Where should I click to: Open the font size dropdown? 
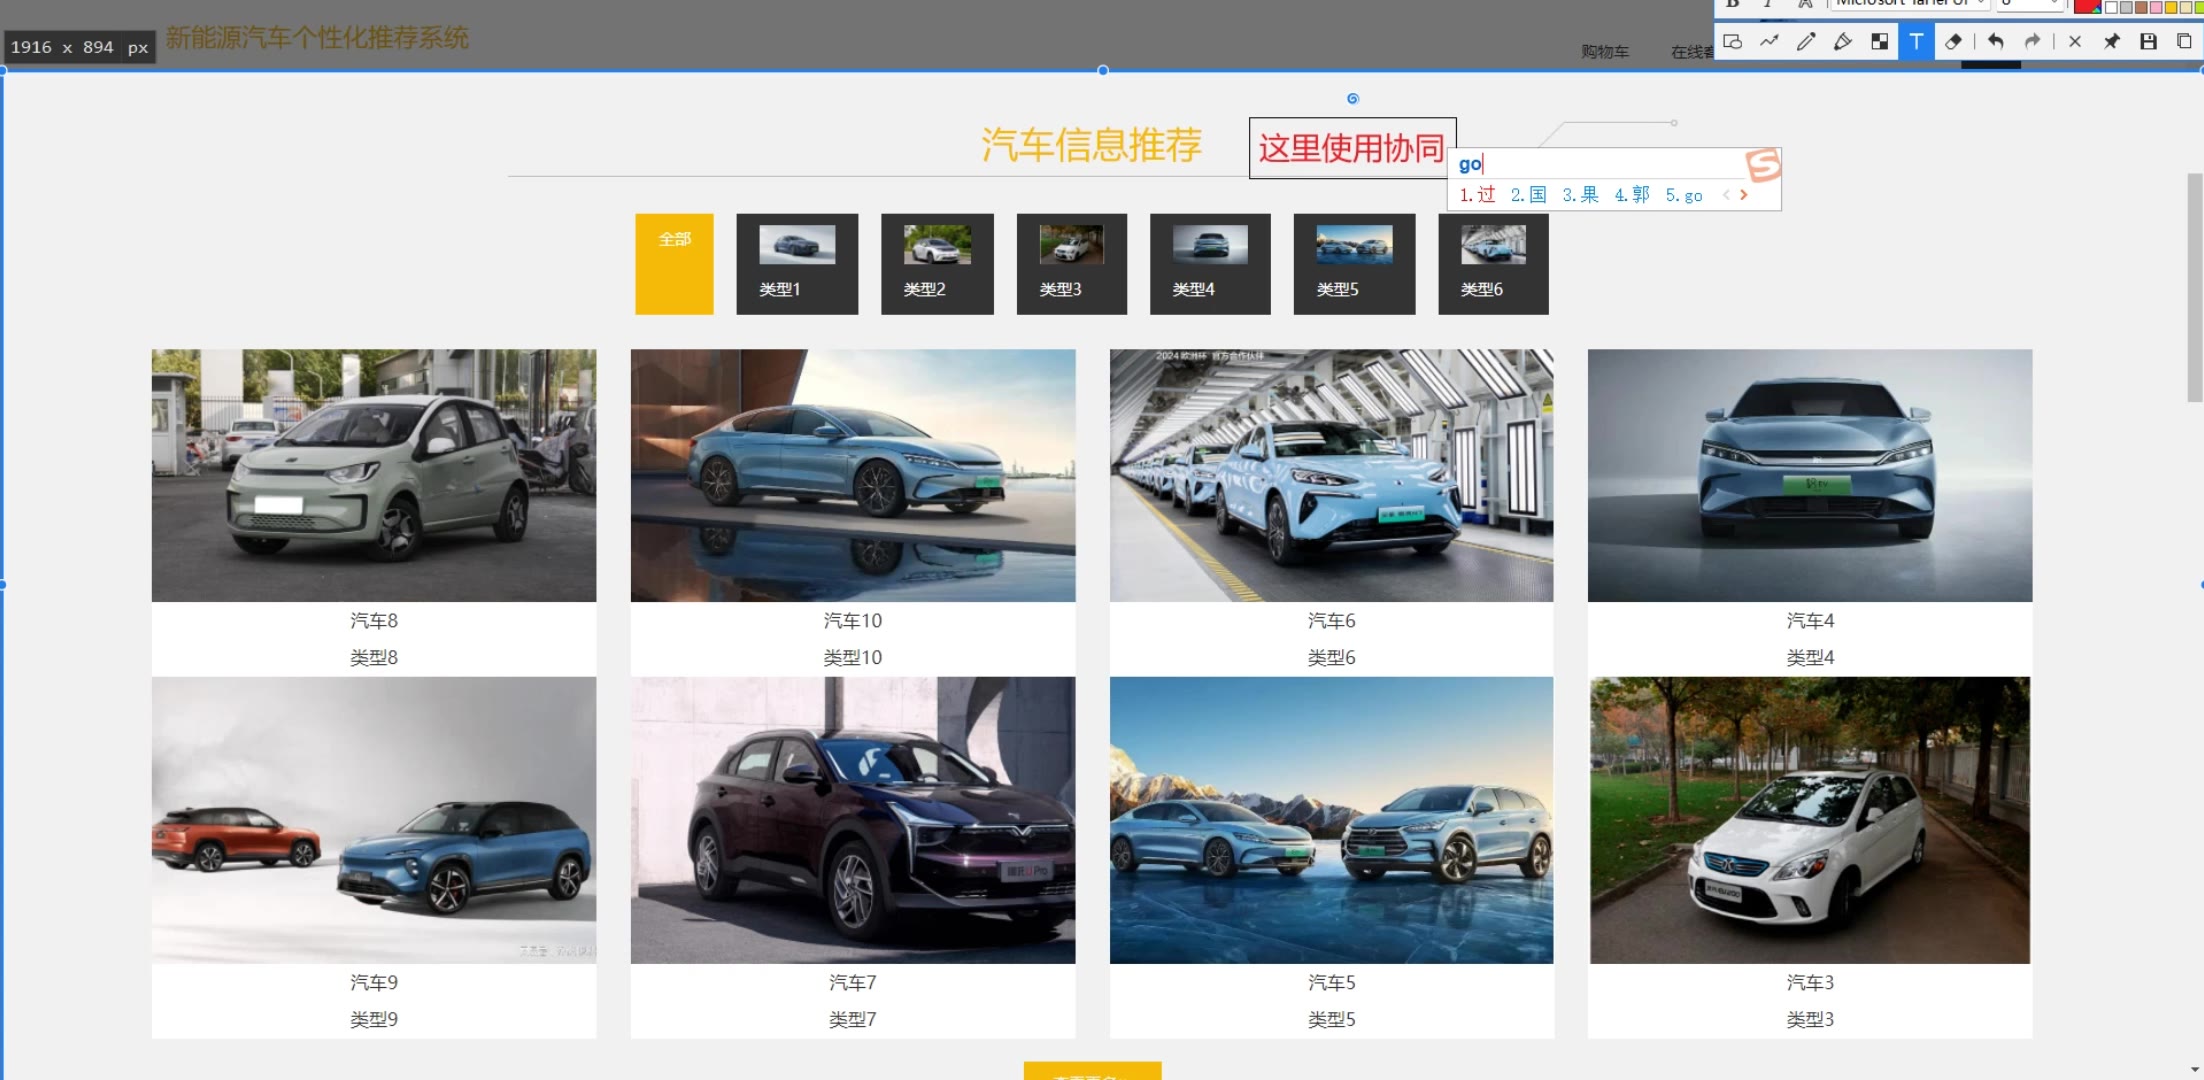2030,4
